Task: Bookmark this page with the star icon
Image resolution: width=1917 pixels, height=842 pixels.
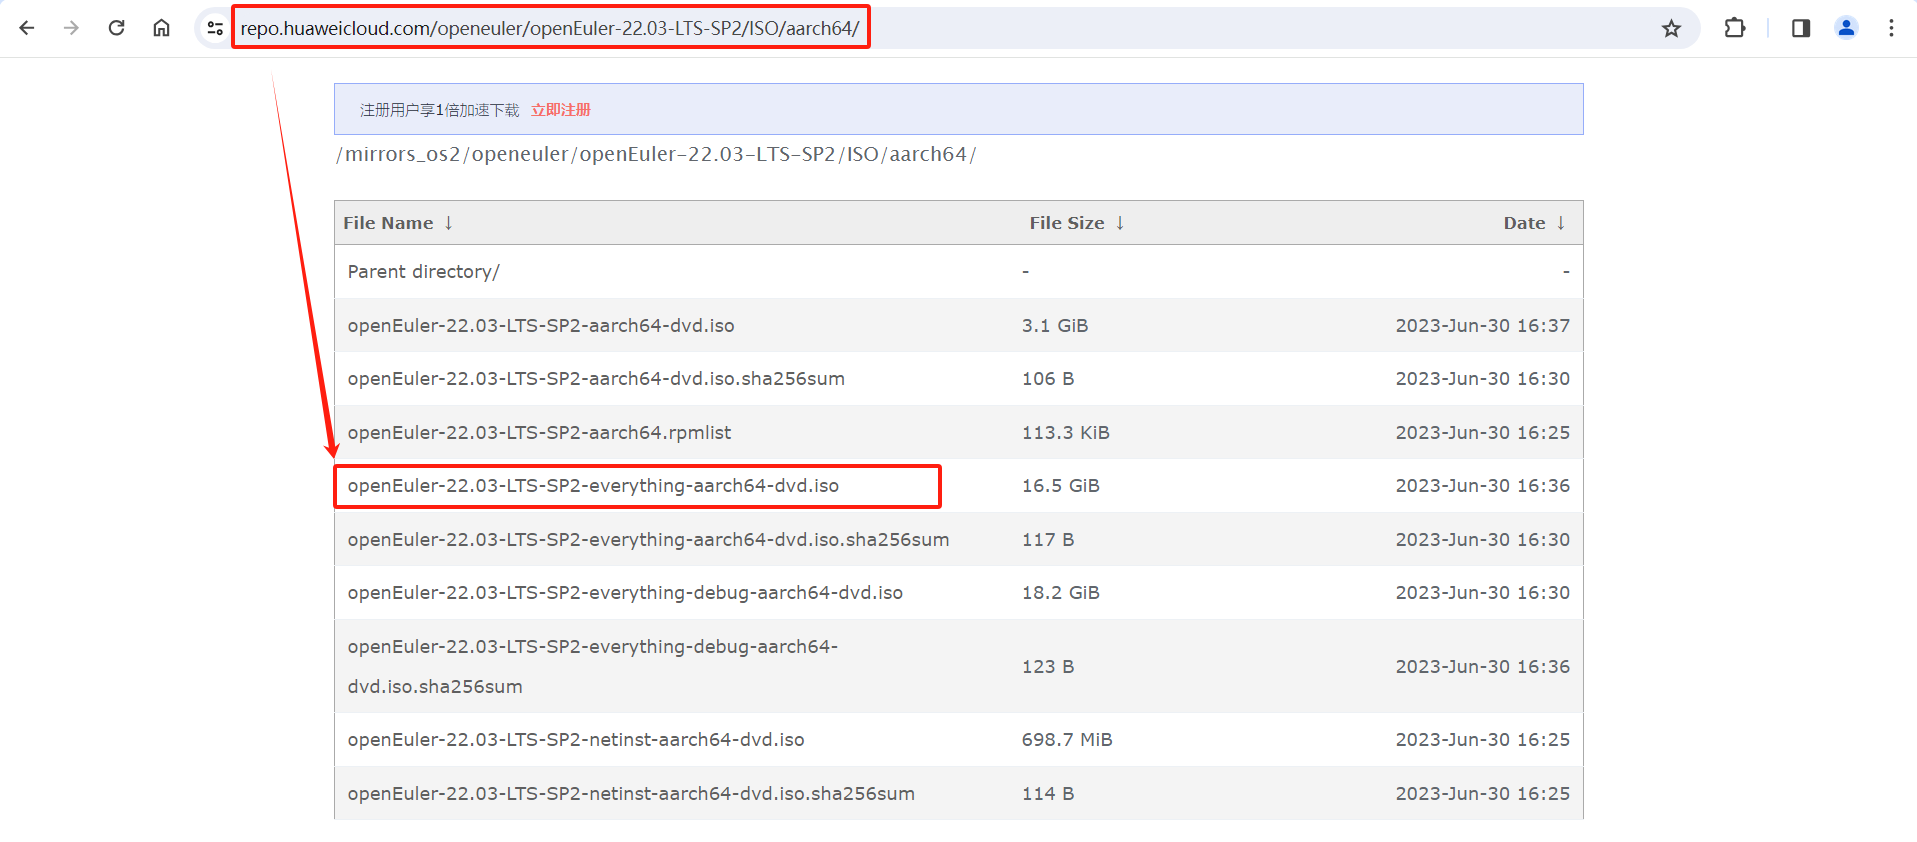Action: [x=1671, y=28]
